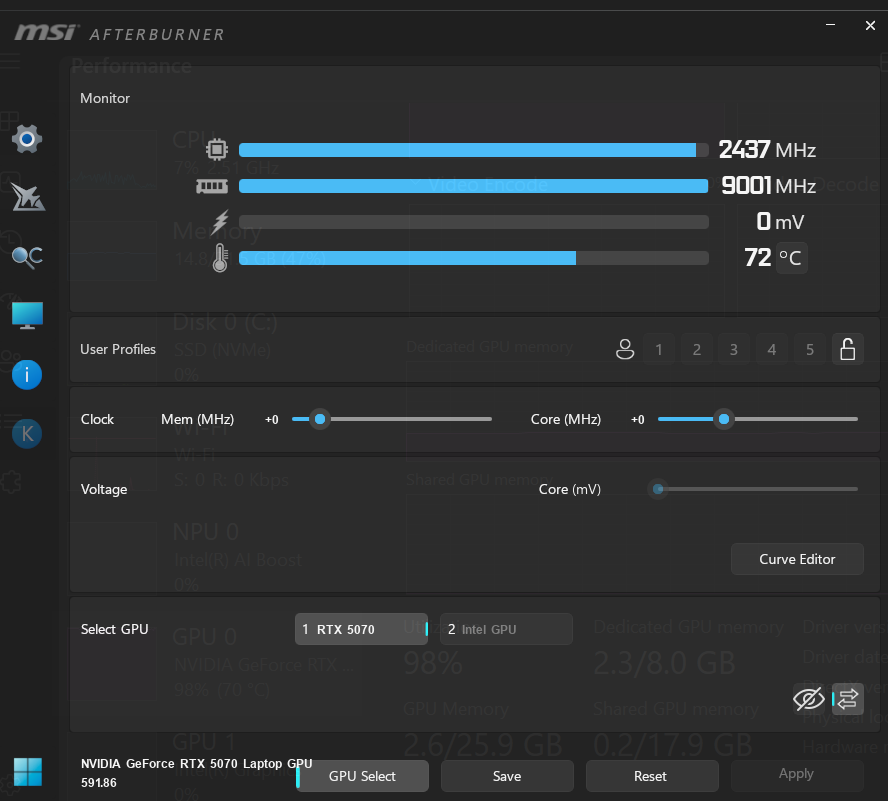Image resolution: width=888 pixels, height=801 pixels.
Task: Select user profile slot 4
Action: pyautogui.click(x=771, y=350)
